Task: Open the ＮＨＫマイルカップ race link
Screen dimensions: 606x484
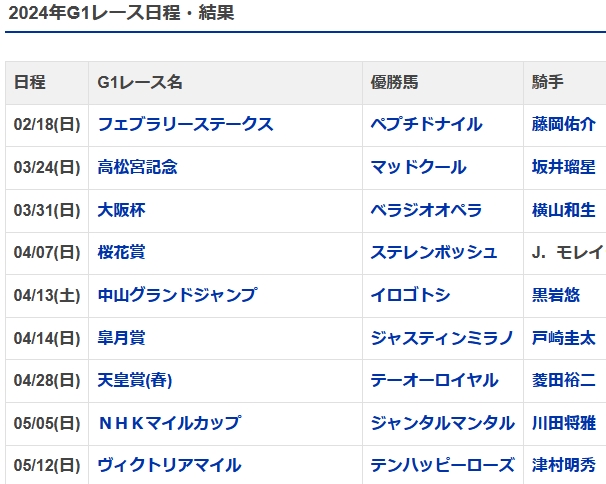Action: pos(169,423)
